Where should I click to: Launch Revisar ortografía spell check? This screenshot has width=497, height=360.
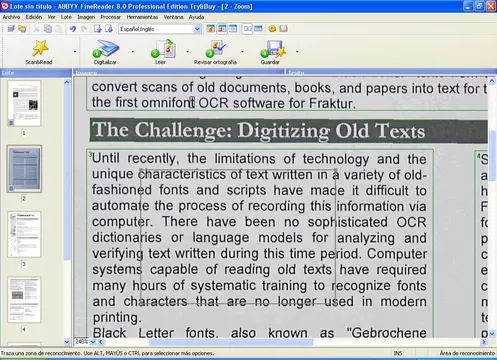[x=215, y=51]
